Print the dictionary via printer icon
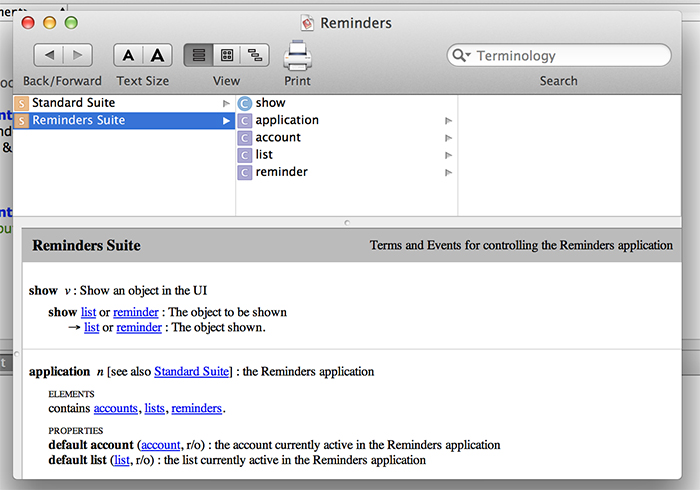This screenshot has height=490, width=700. 297,56
